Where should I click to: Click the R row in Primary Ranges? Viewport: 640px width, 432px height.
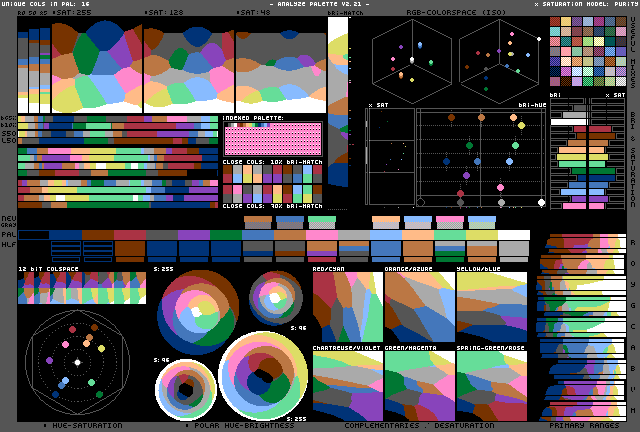pyautogui.click(x=584, y=242)
